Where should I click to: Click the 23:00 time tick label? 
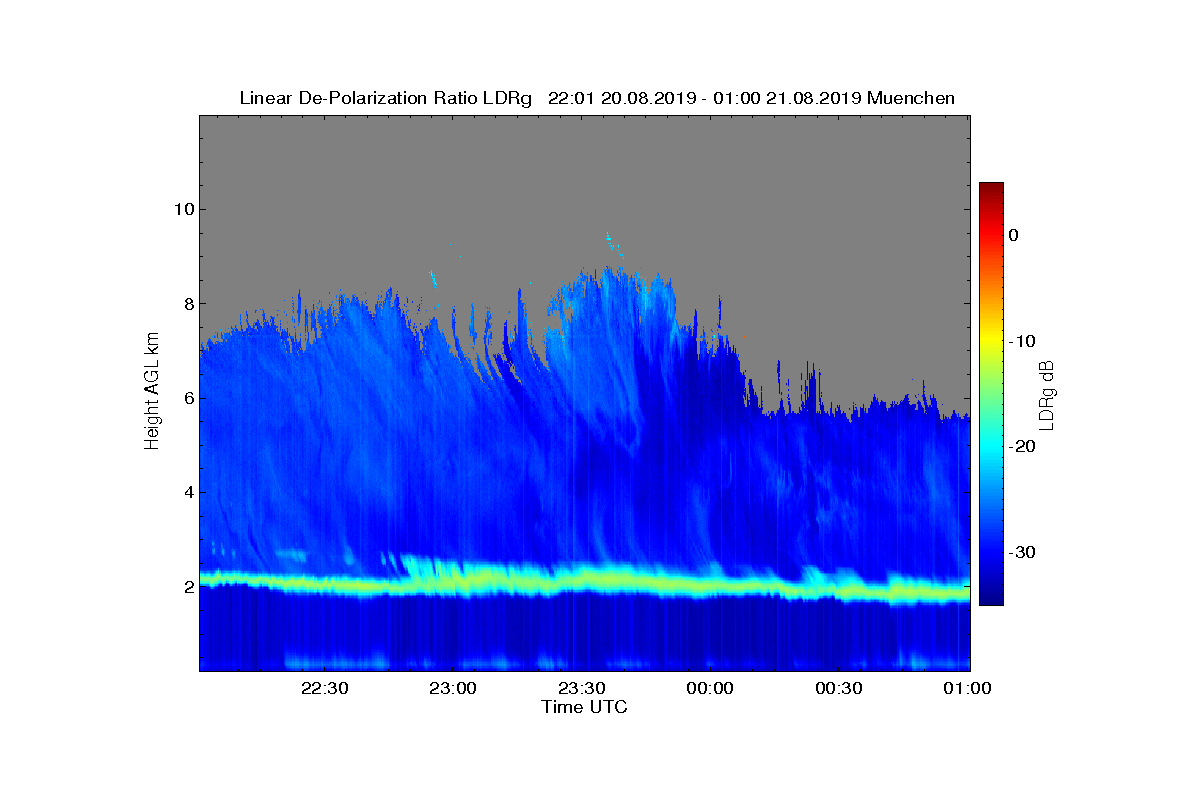[x=453, y=689]
